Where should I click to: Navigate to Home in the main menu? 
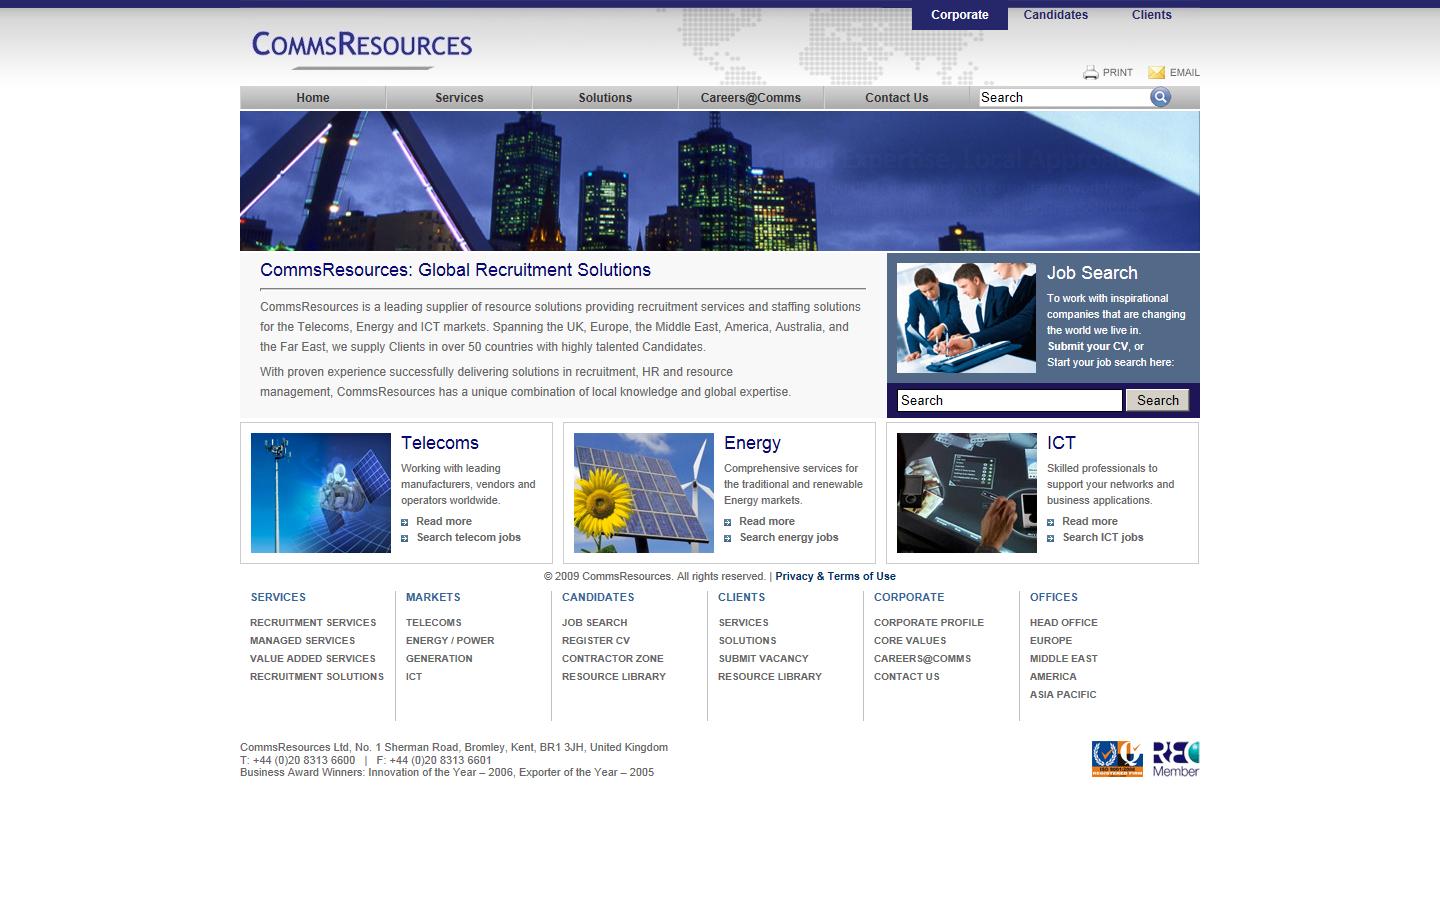pos(312,97)
